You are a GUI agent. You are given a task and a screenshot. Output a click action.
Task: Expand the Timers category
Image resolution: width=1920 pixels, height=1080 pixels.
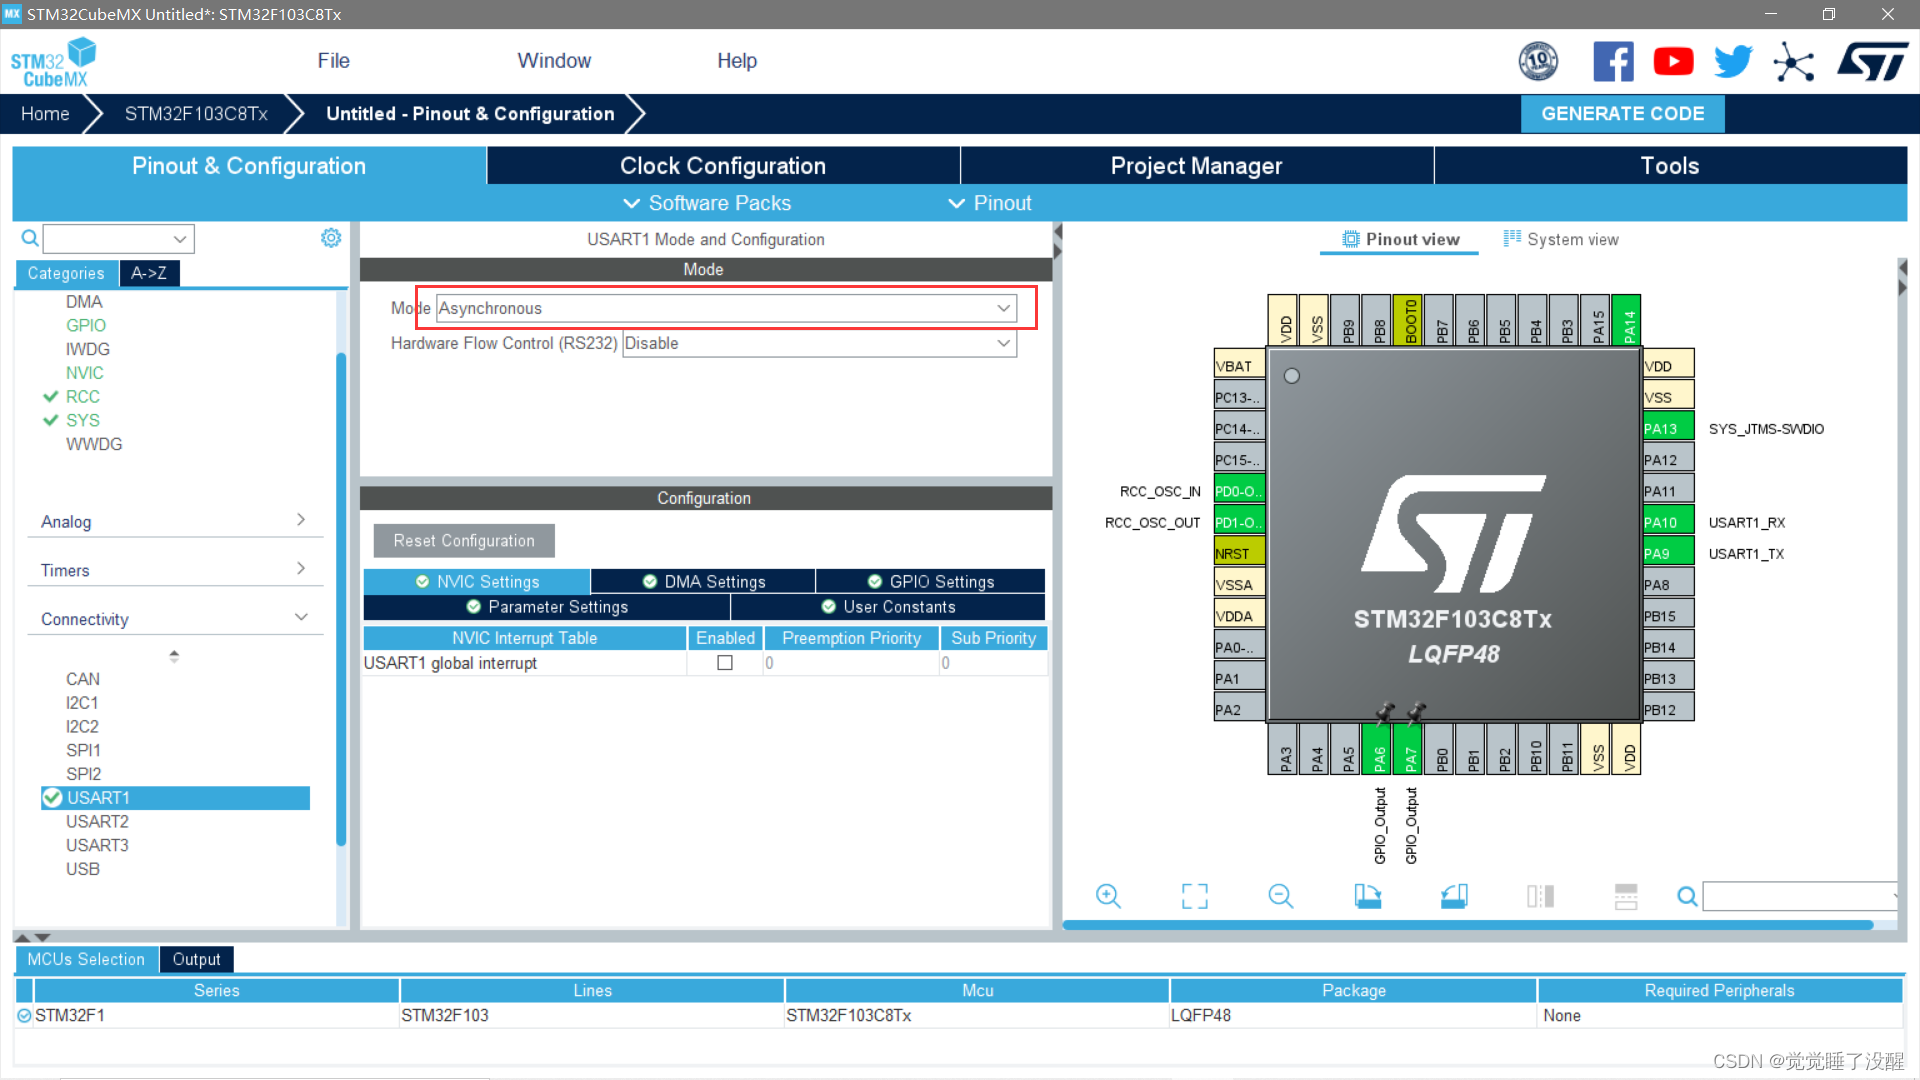point(174,570)
